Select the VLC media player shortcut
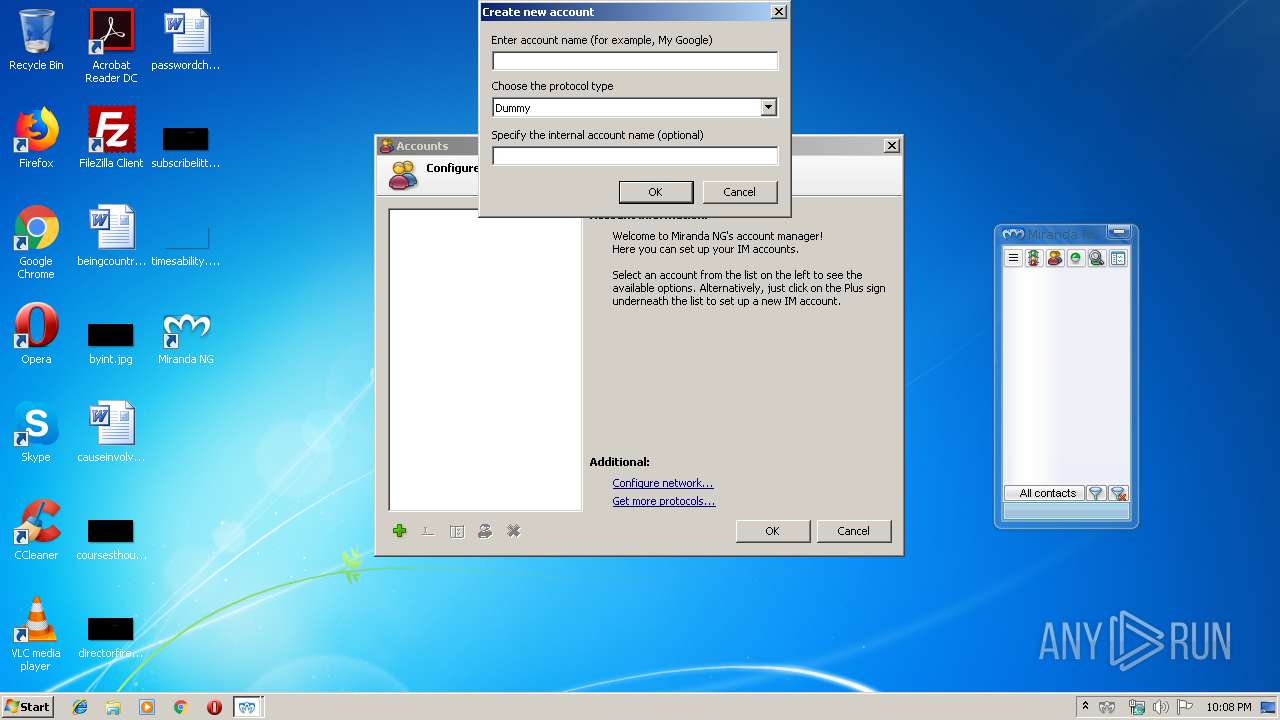The image size is (1280, 720). coord(36,634)
